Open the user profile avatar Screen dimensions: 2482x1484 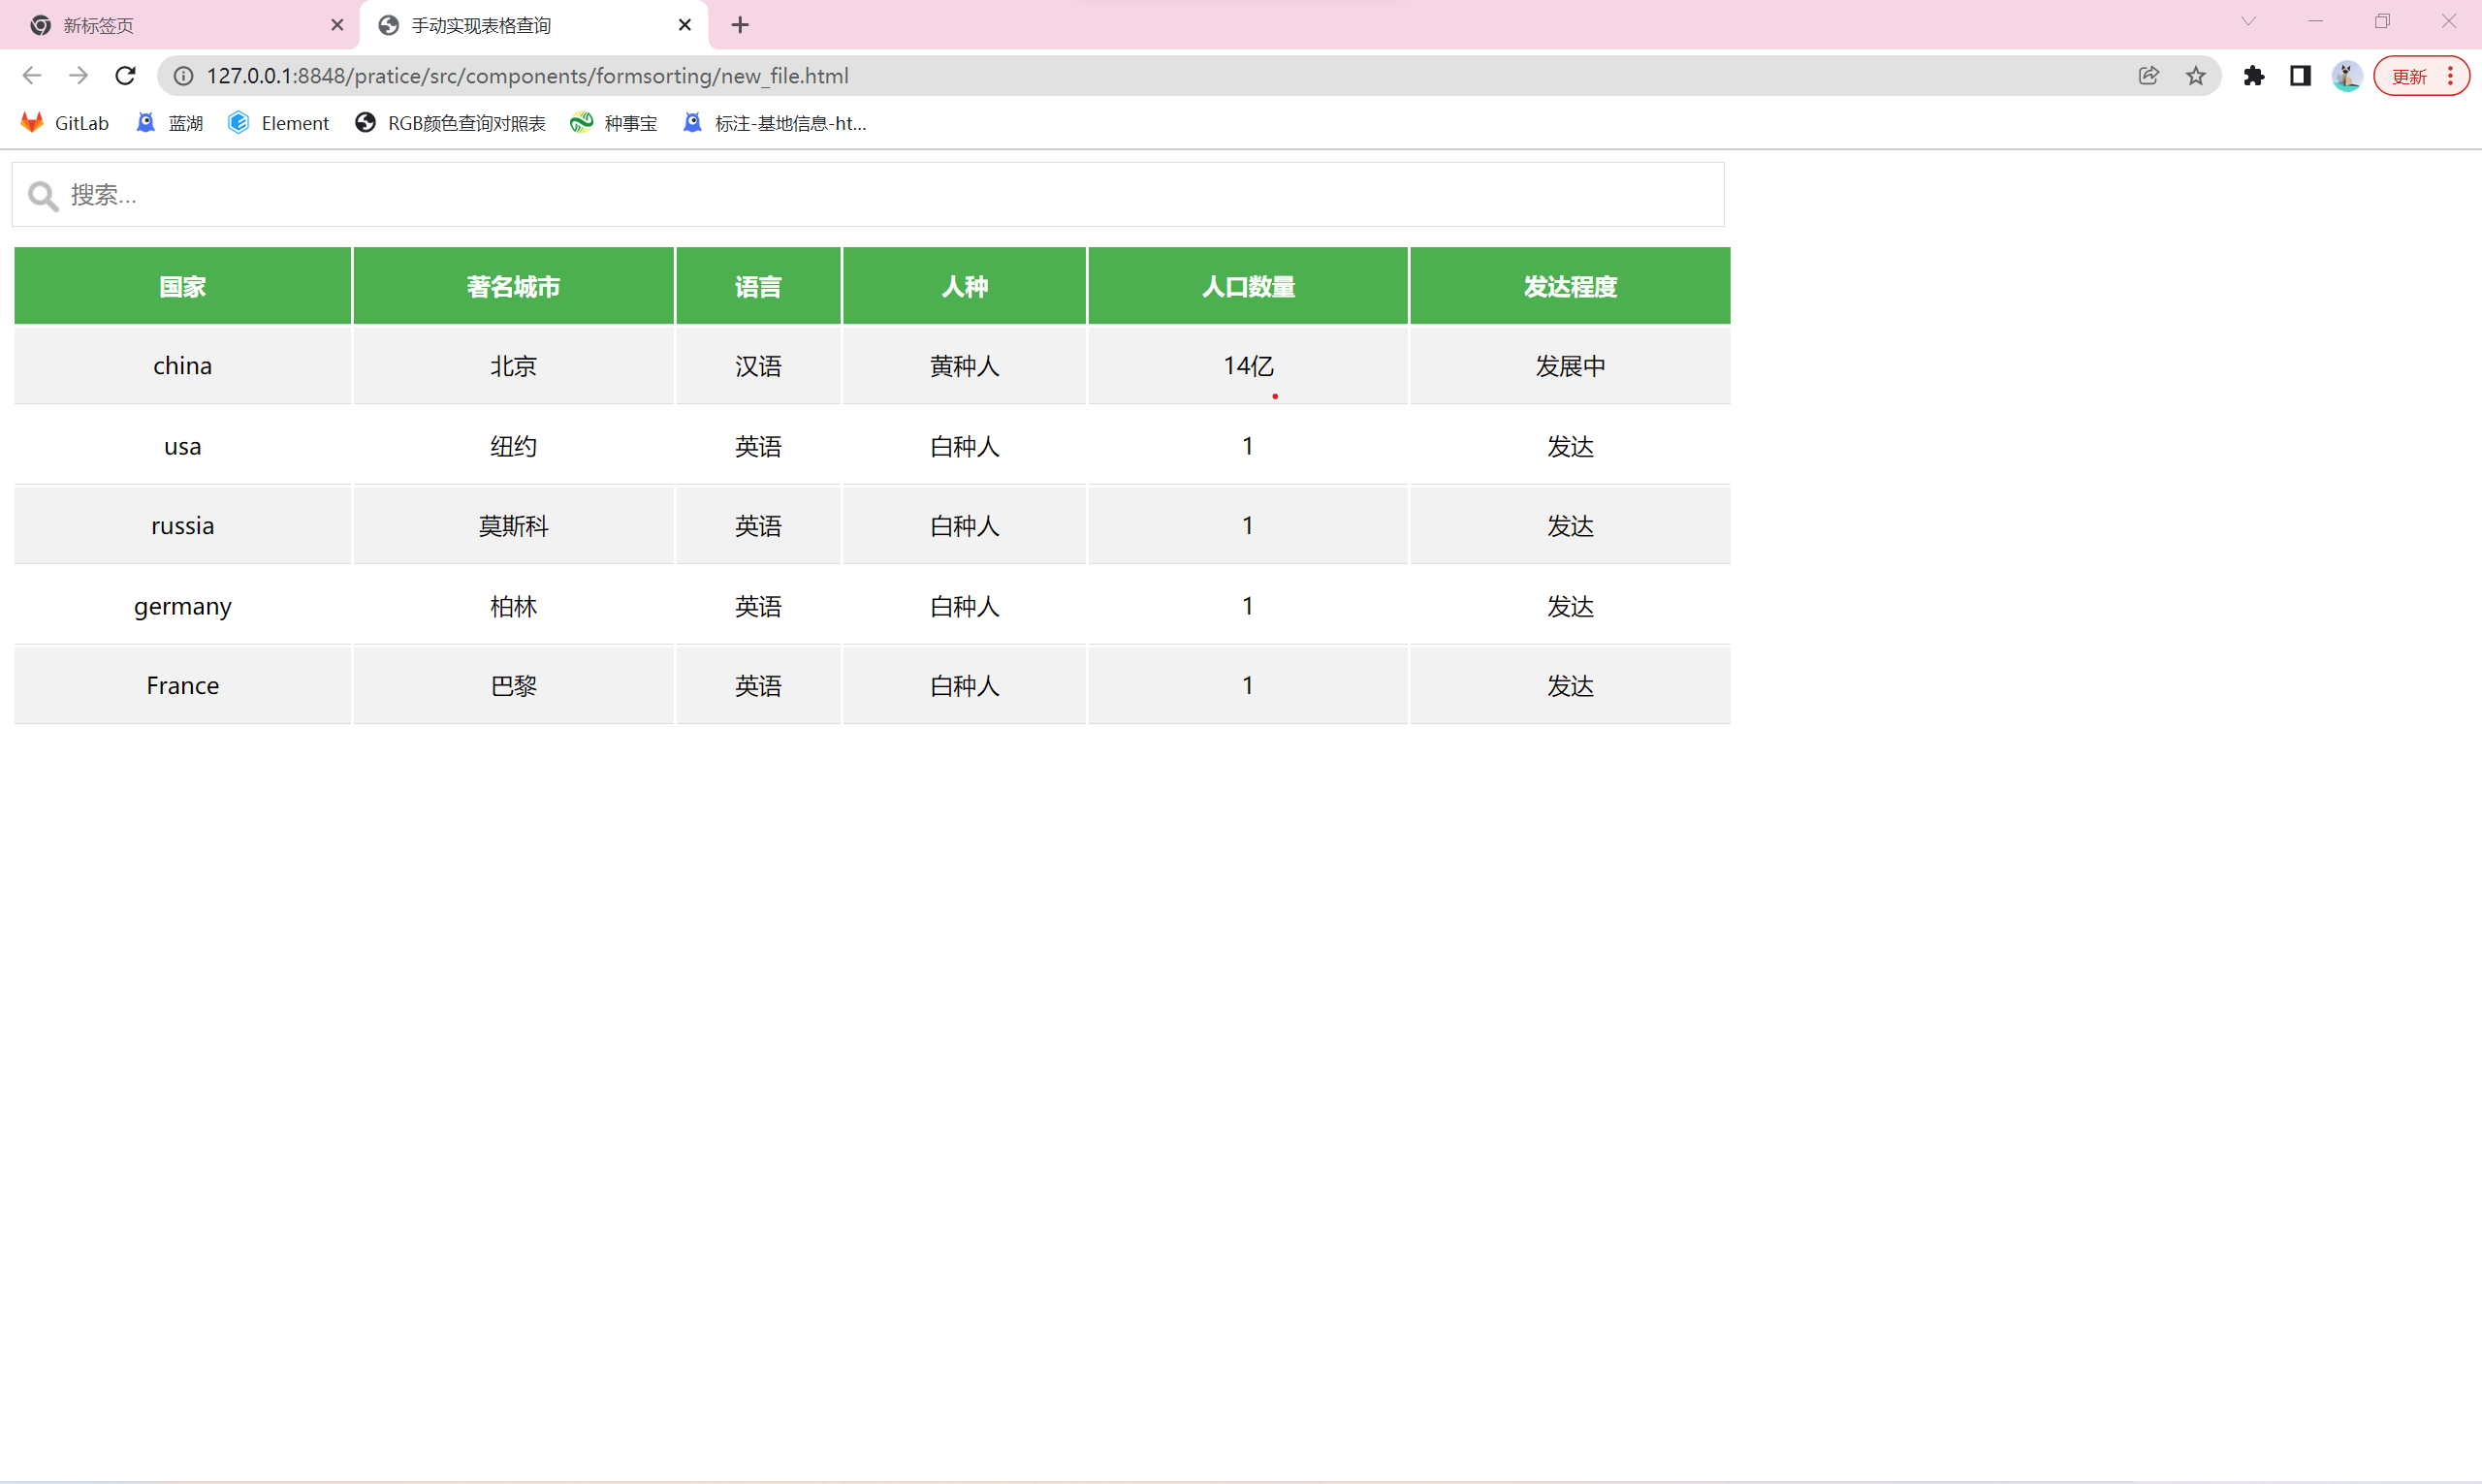[2346, 76]
